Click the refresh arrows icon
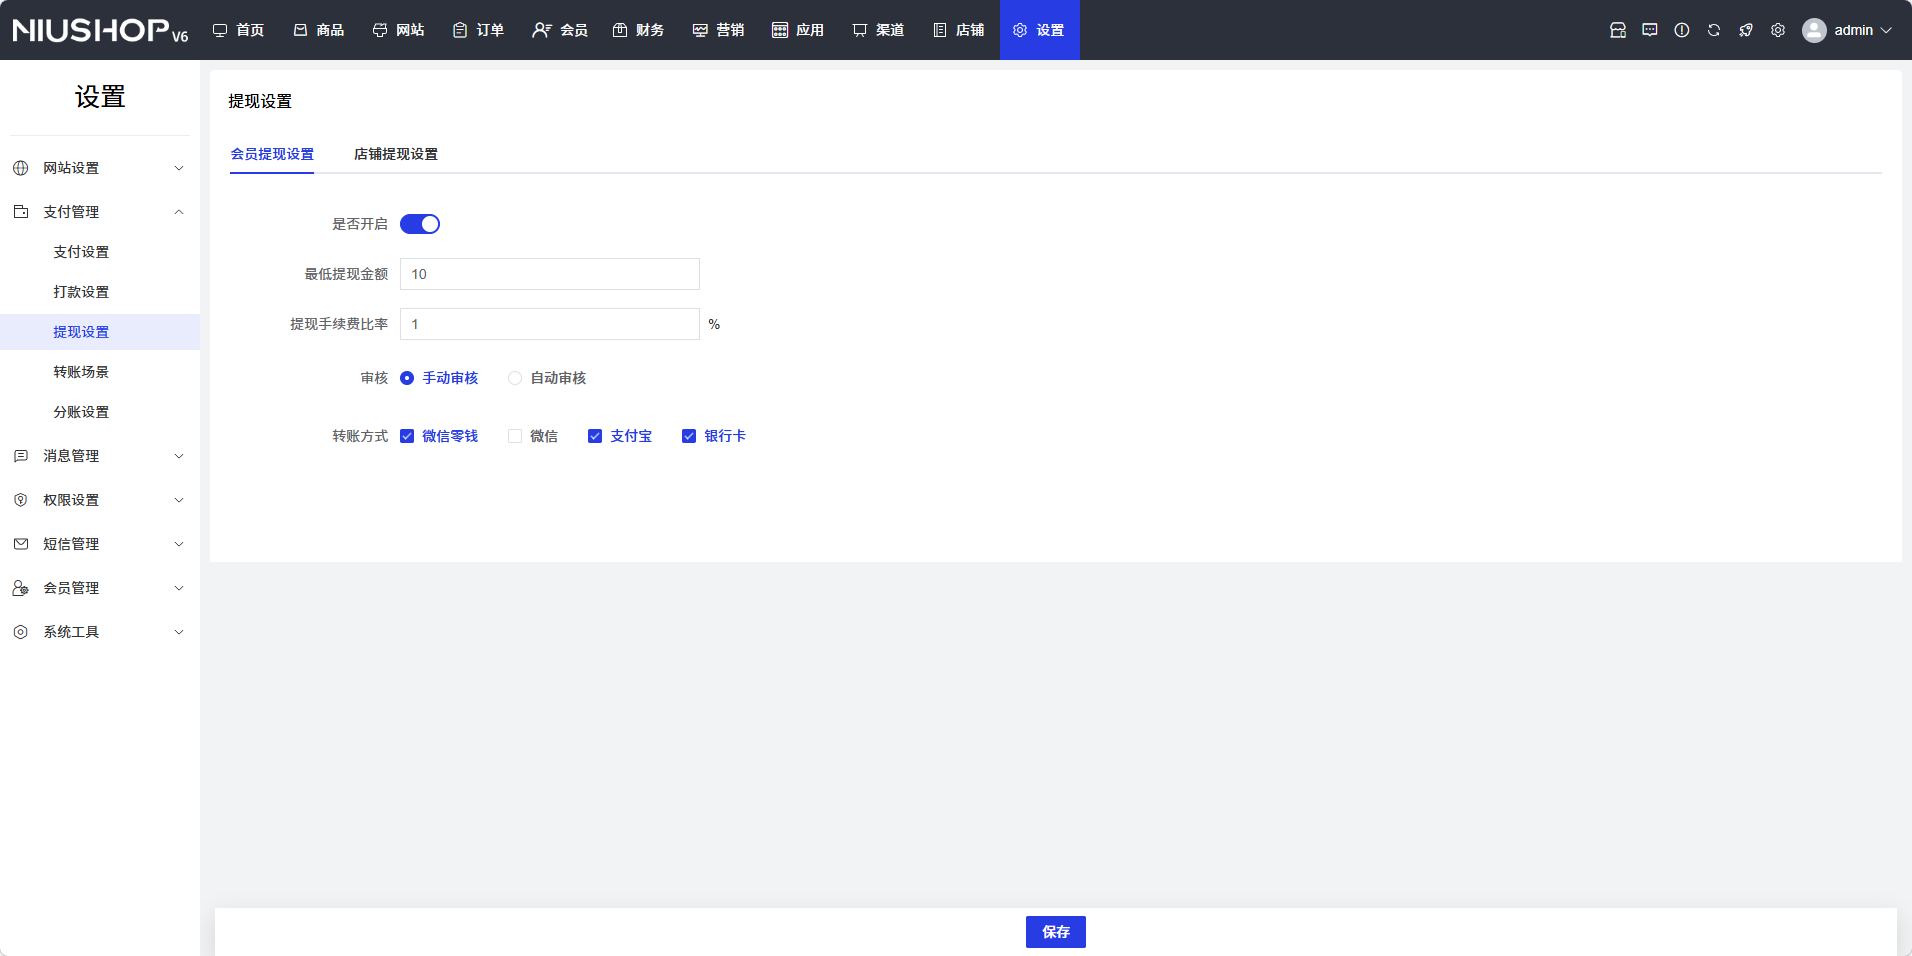 pos(1713,30)
